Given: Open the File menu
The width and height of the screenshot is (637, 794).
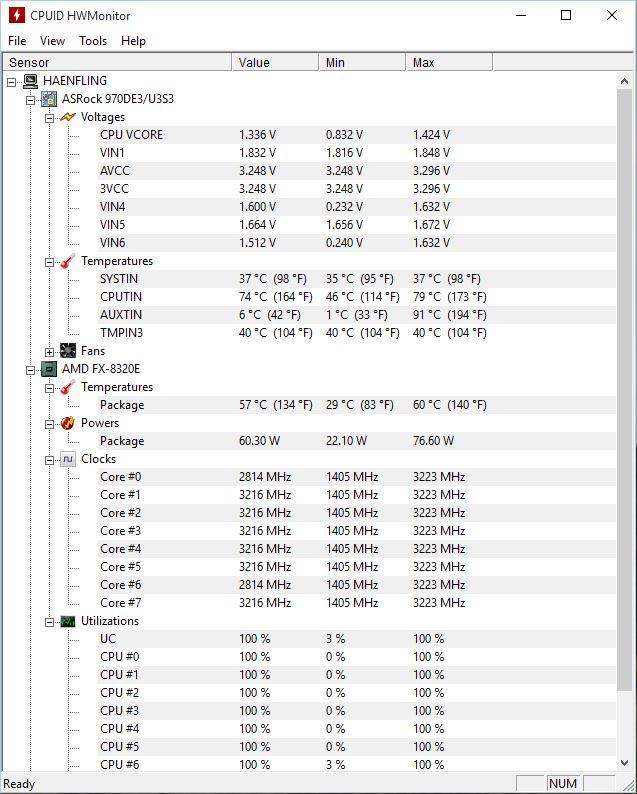Looking at the screenshot, I should (x=17, y=41).
